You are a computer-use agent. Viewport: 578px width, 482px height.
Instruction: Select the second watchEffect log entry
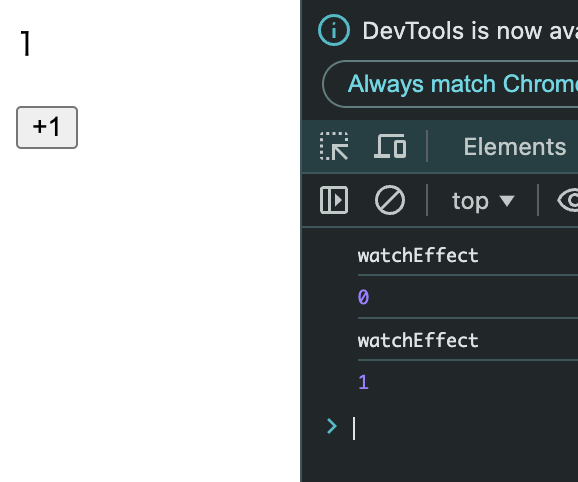[x=418, y=340]
